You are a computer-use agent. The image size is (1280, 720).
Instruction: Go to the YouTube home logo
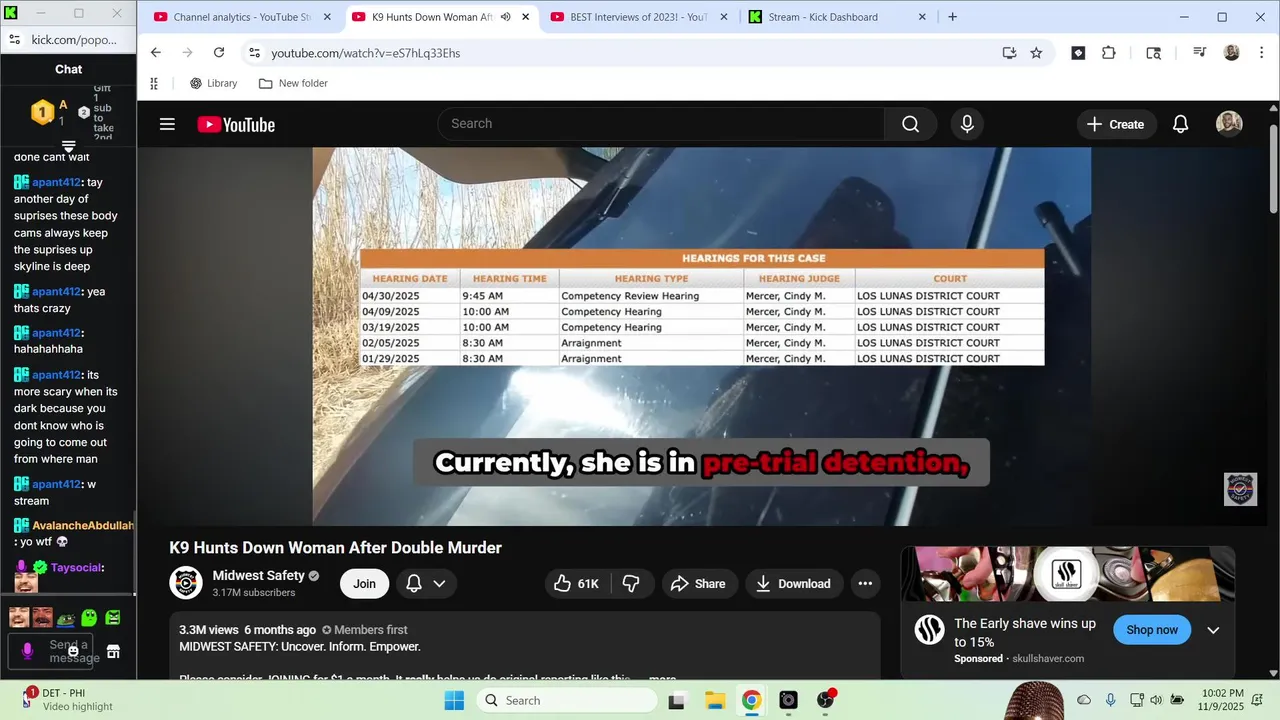(x=236, y=124)
